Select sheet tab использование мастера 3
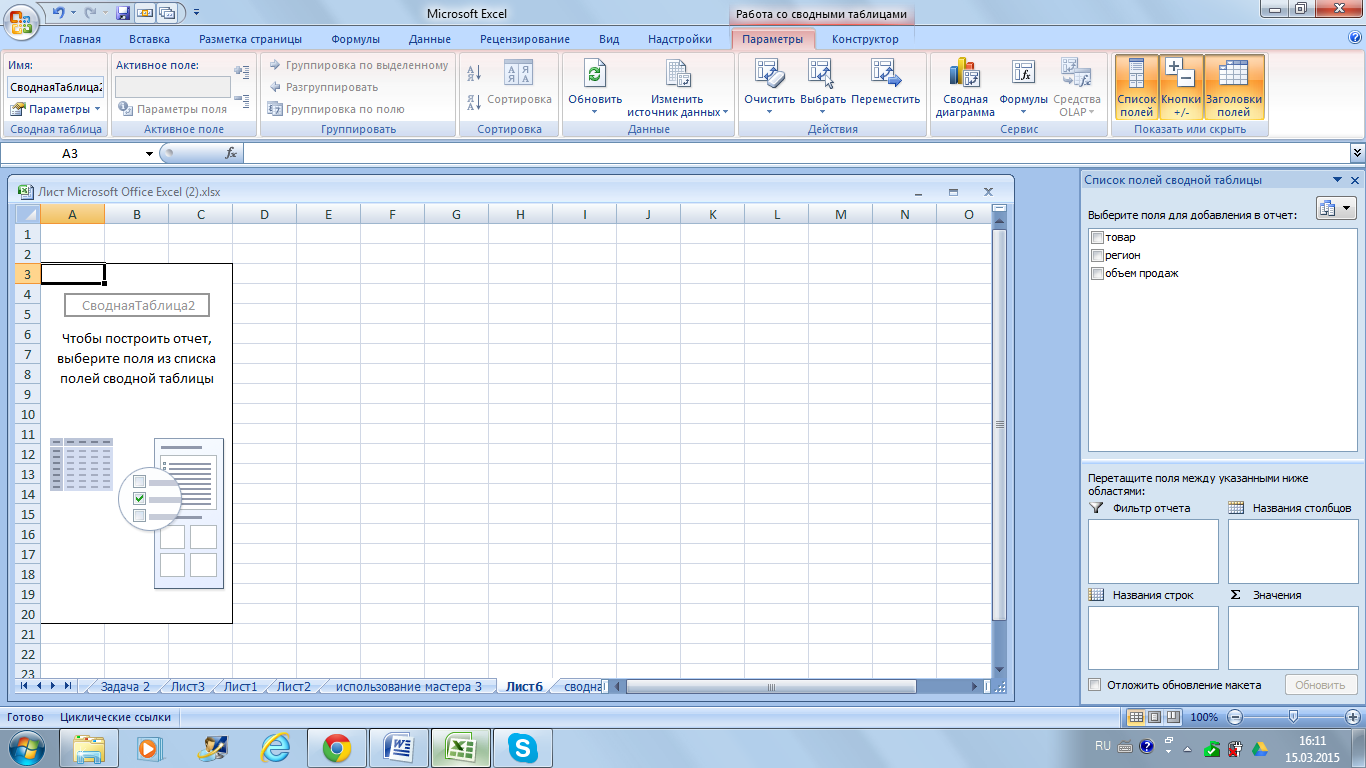 [x=408, y=686]
